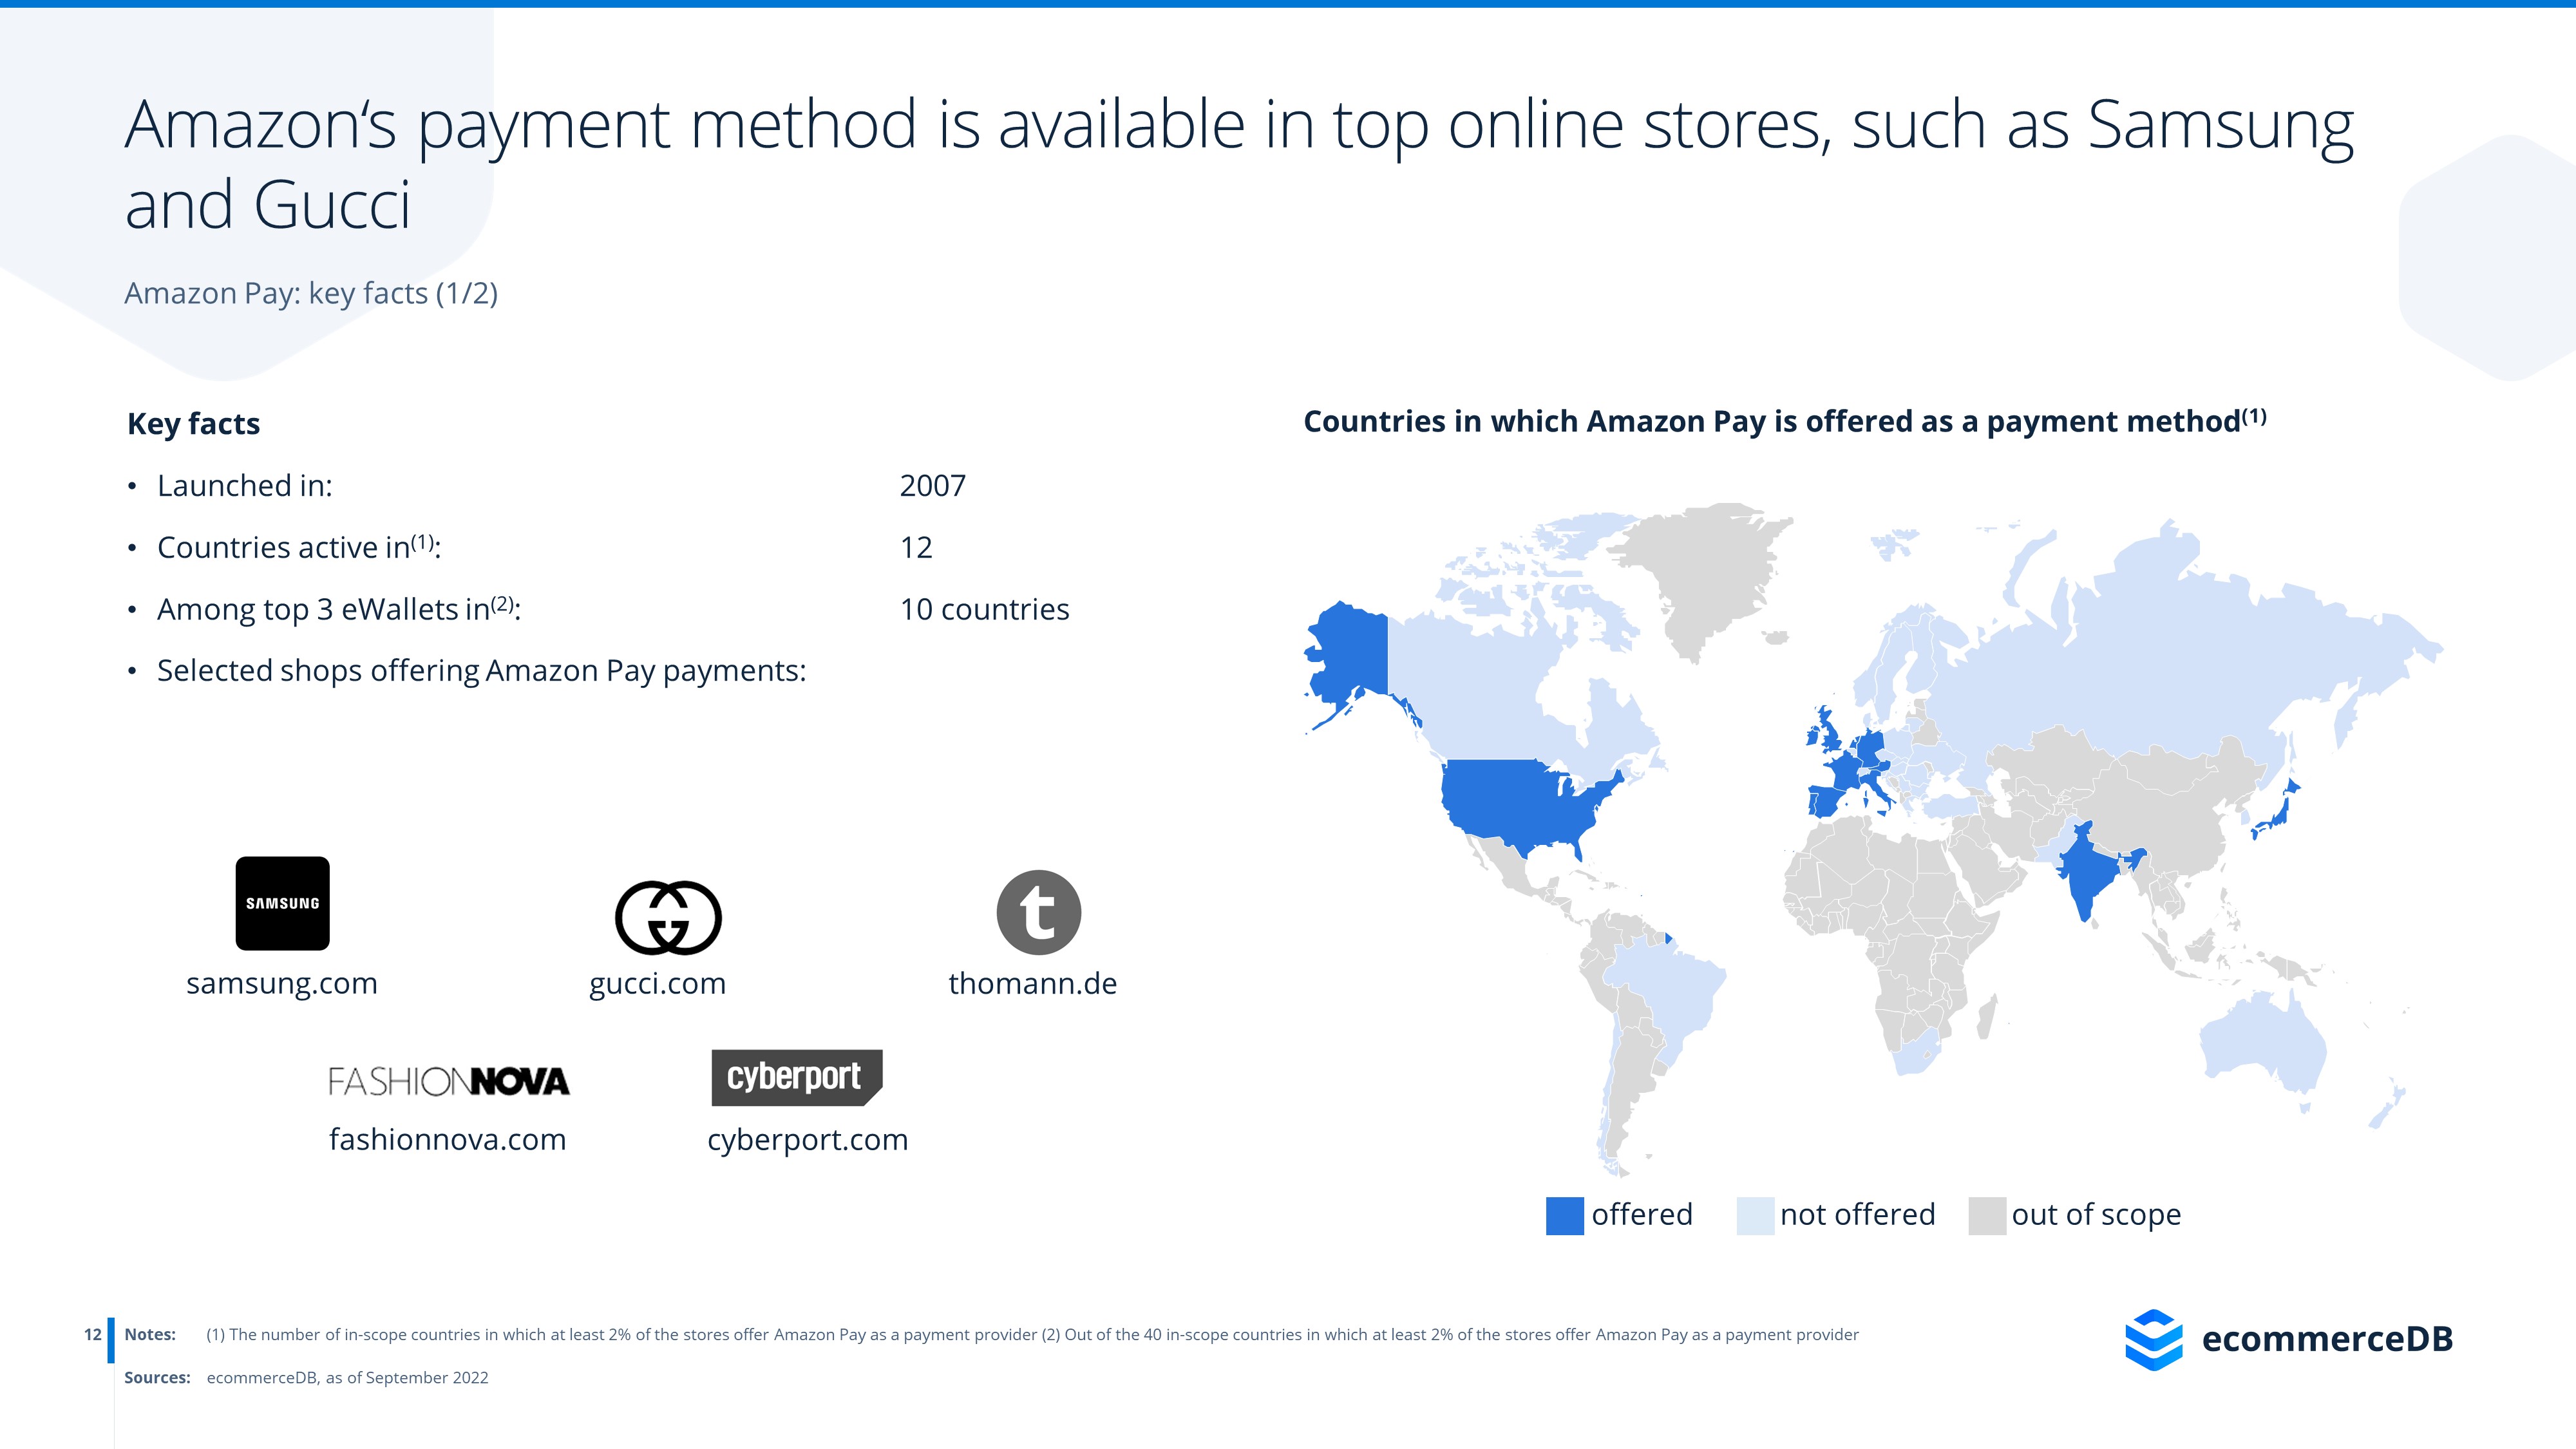This screenshot has height=1449, width=2576.
Task: Open the cyberport.com link text
Action: point(807,1139)
